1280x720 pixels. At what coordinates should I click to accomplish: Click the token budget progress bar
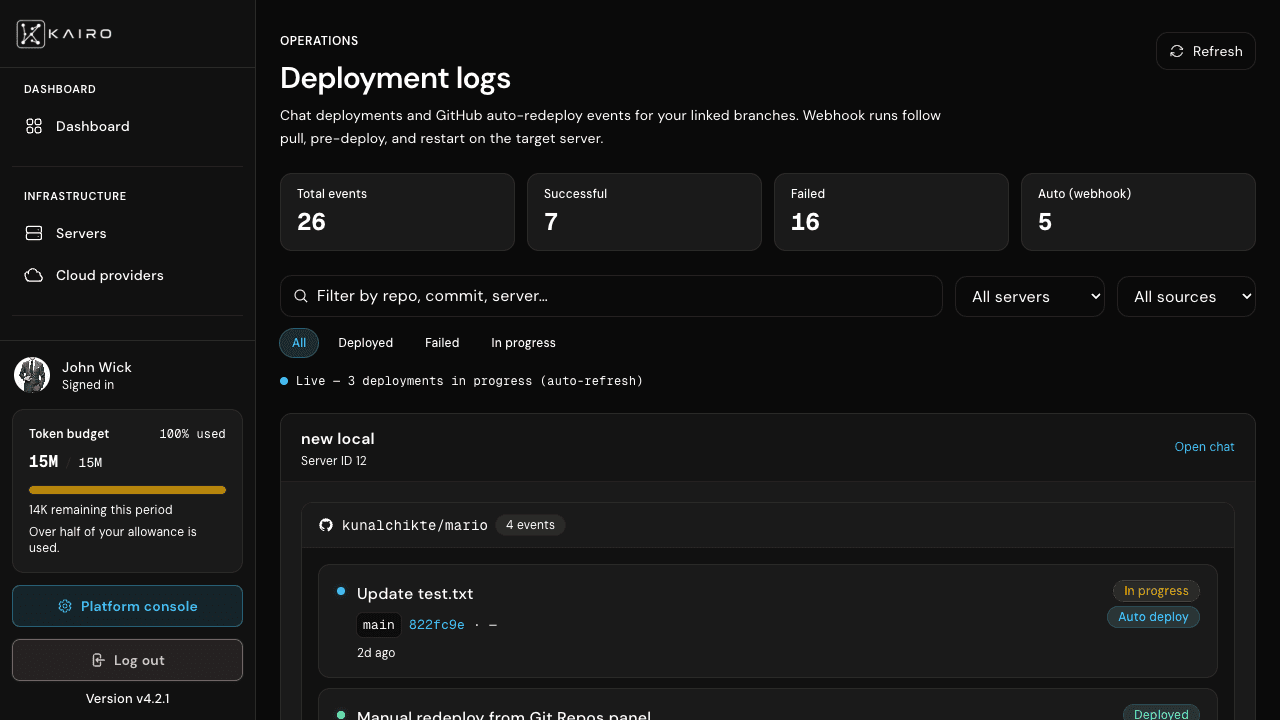click(128, 490)
